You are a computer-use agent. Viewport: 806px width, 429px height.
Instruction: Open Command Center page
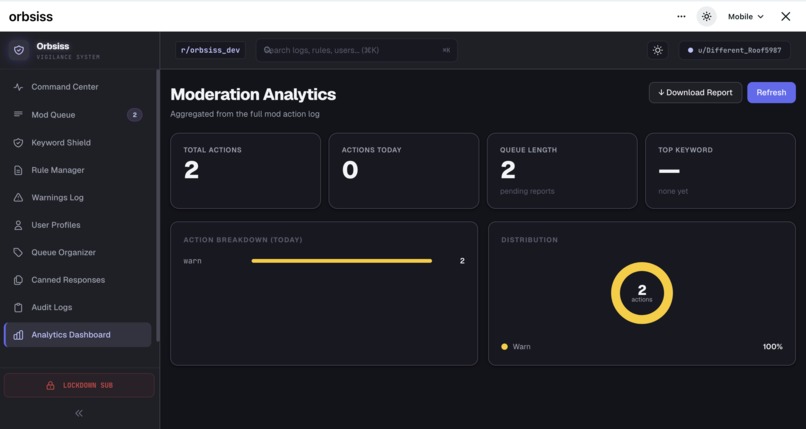point(78,87)
